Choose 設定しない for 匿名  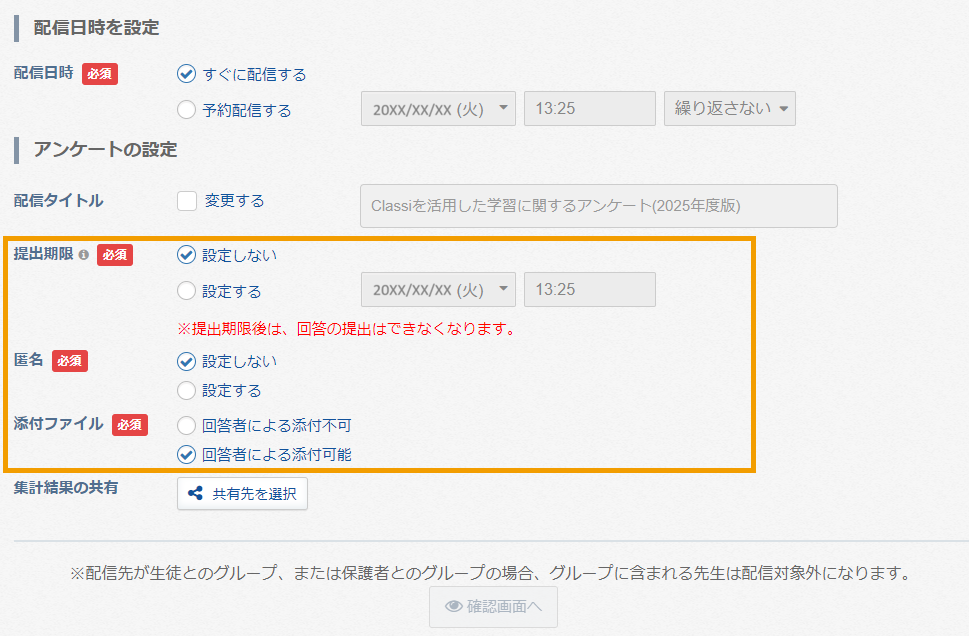coord(186,361)
